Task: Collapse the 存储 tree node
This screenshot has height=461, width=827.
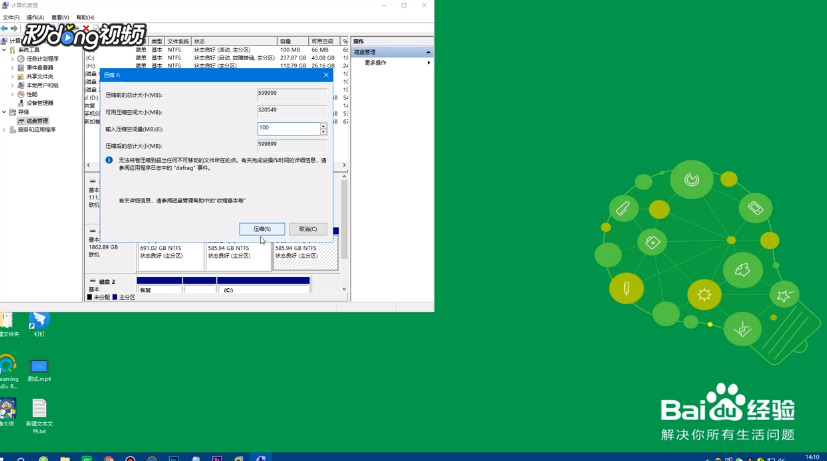Action: point(4,112)
